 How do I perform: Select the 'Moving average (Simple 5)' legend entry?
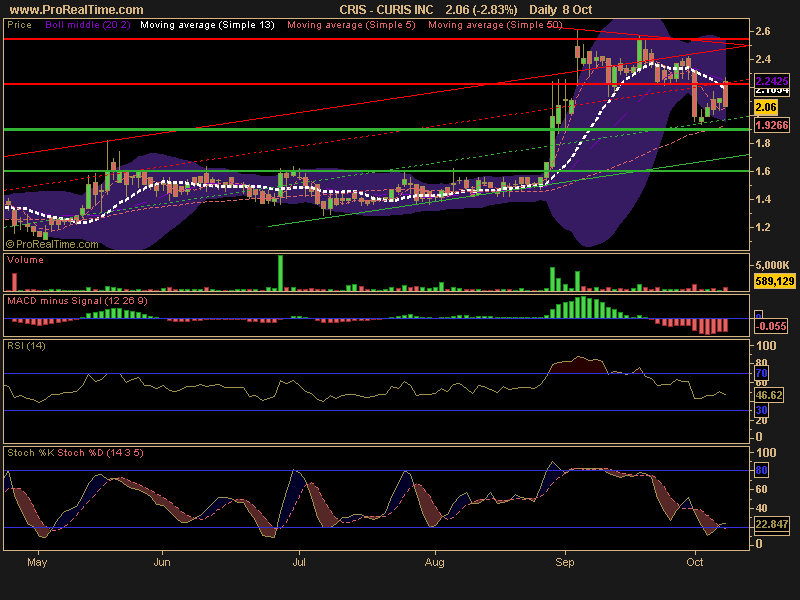pos(352,24)
